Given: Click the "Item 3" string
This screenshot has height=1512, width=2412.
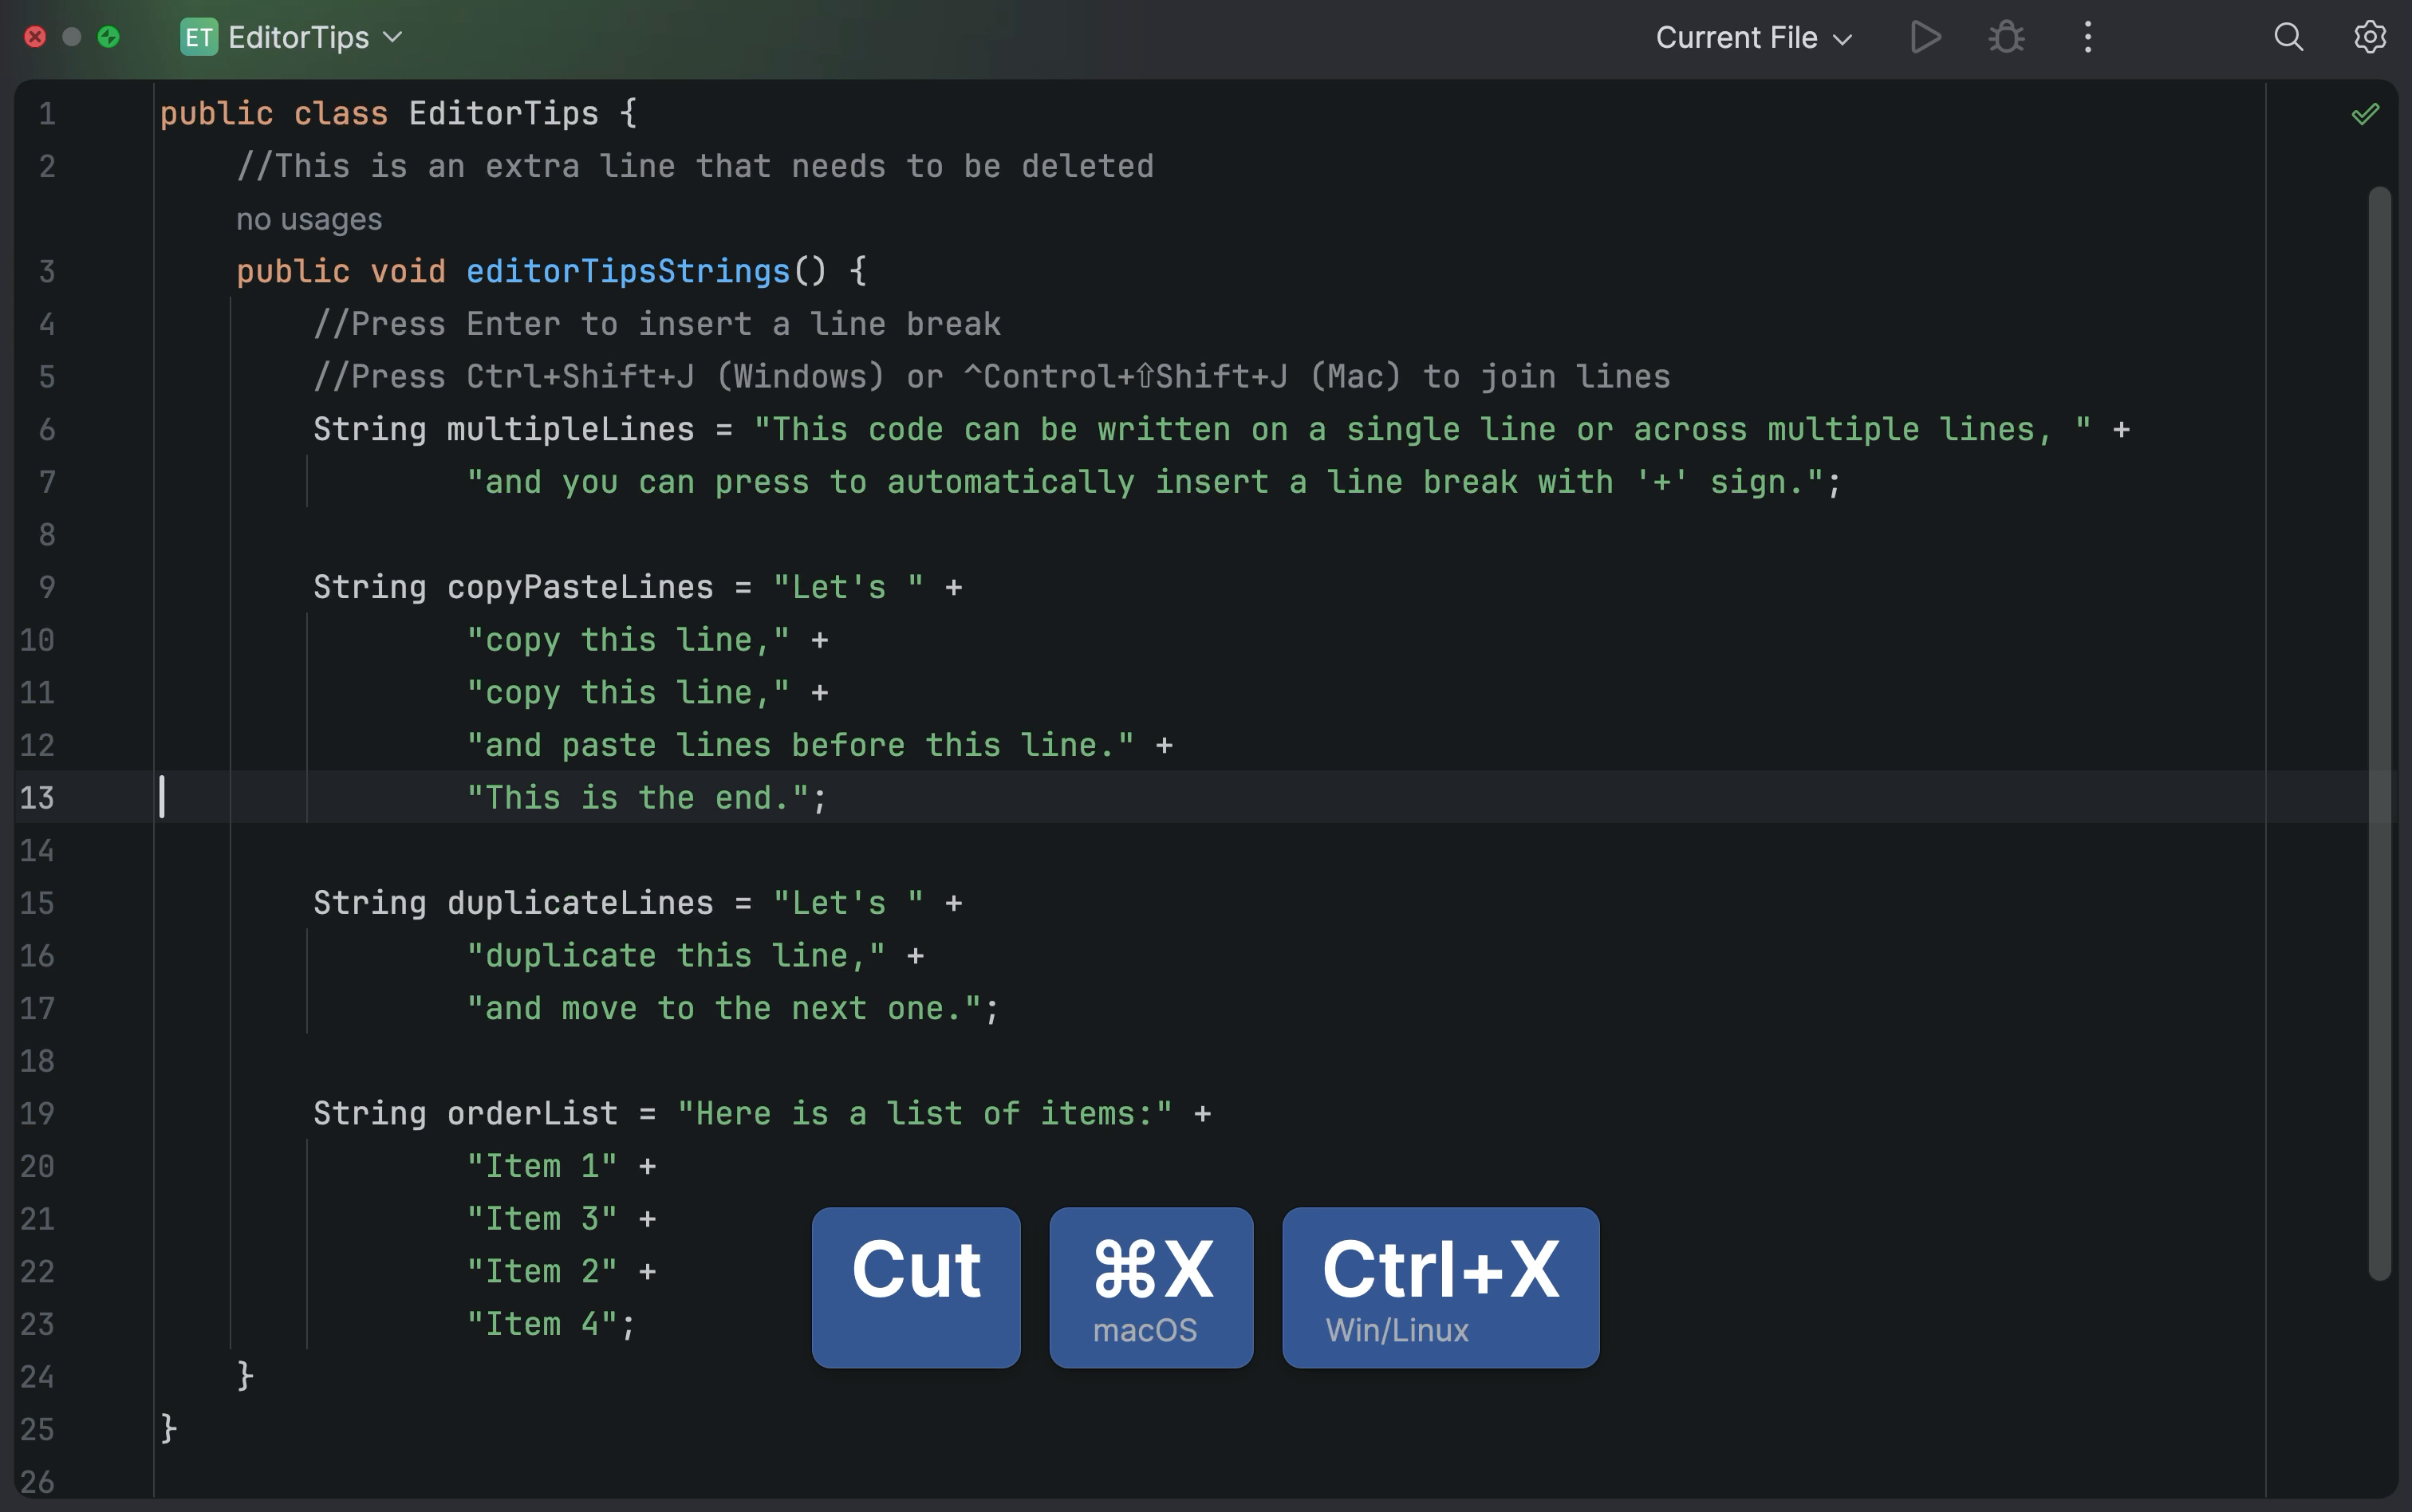Looking at the screenshot, I should (x=542, y=1218).
